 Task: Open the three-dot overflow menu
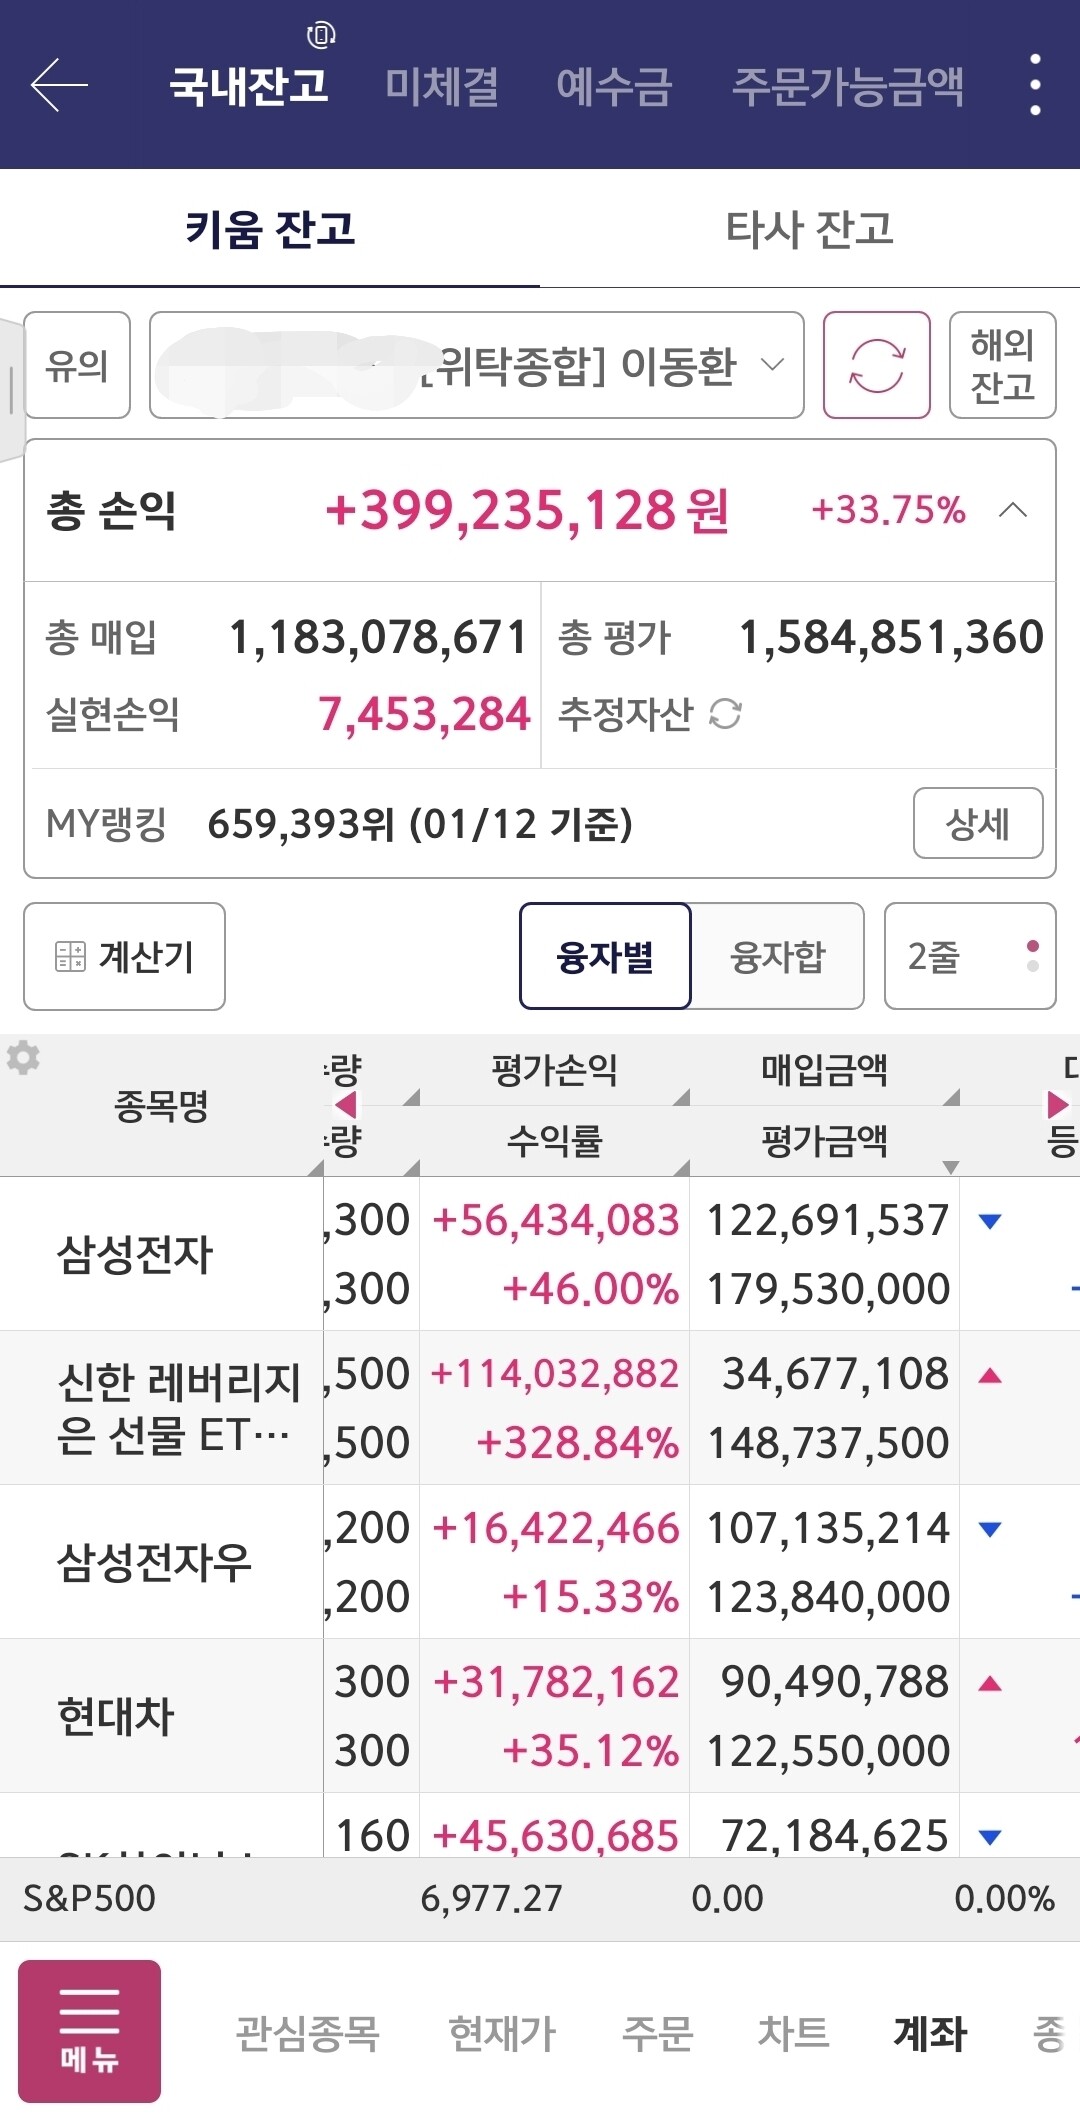pos(1035,85)
